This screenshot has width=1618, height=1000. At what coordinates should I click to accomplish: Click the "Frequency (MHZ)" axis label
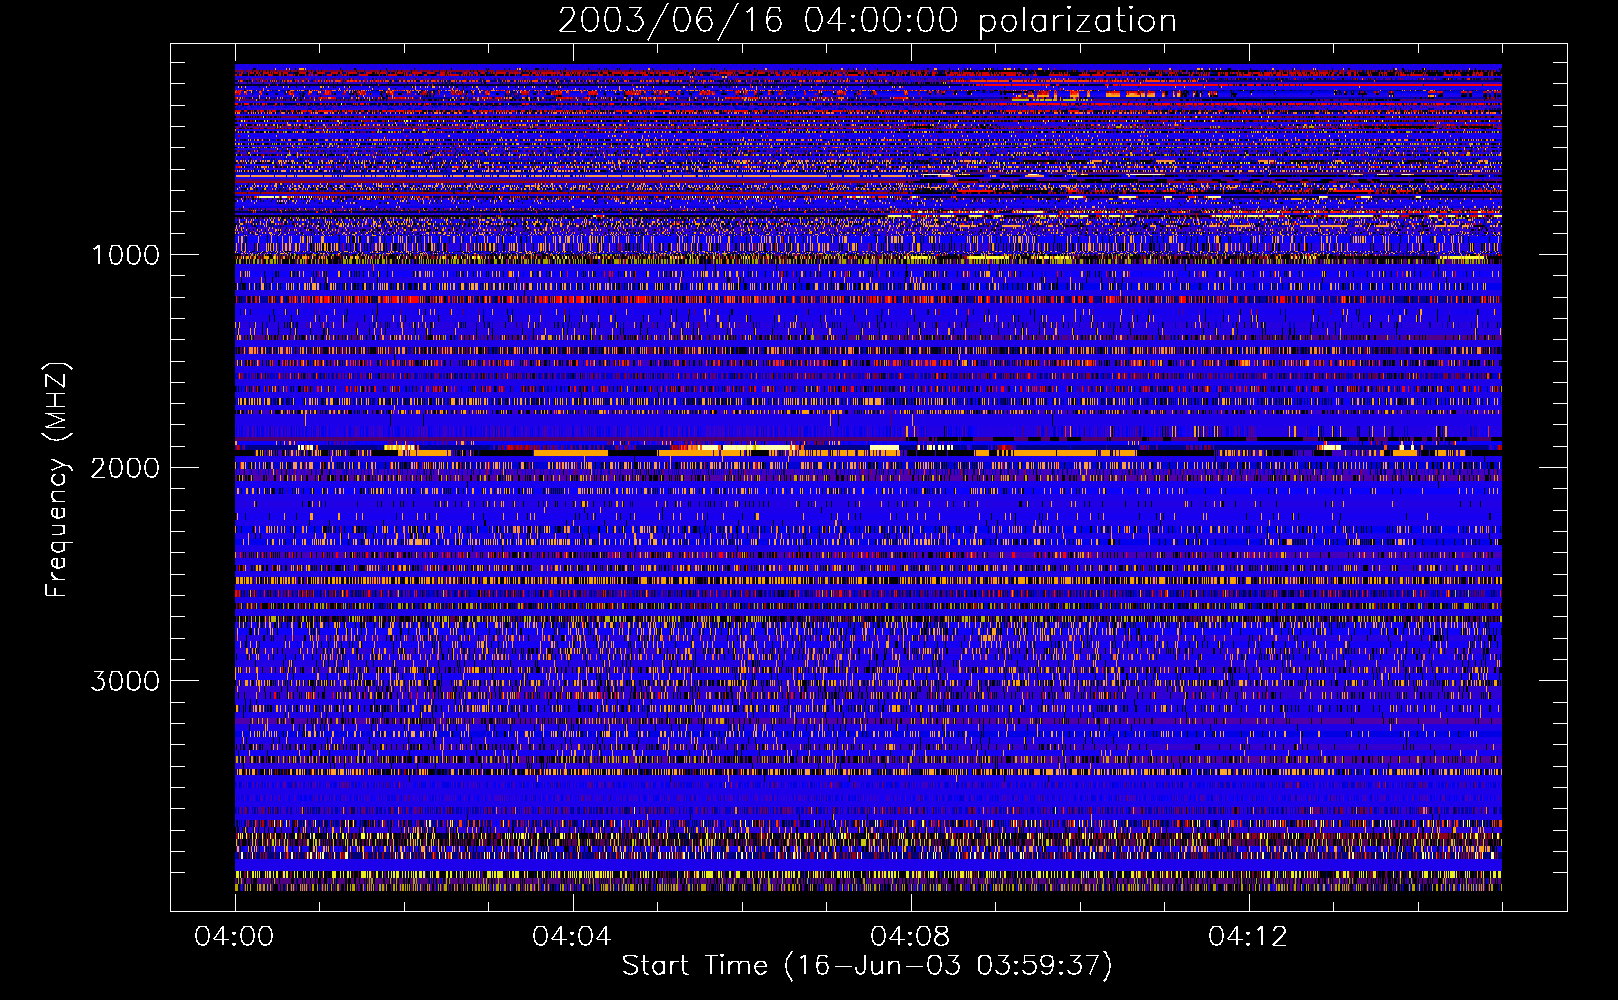point(57,480)
